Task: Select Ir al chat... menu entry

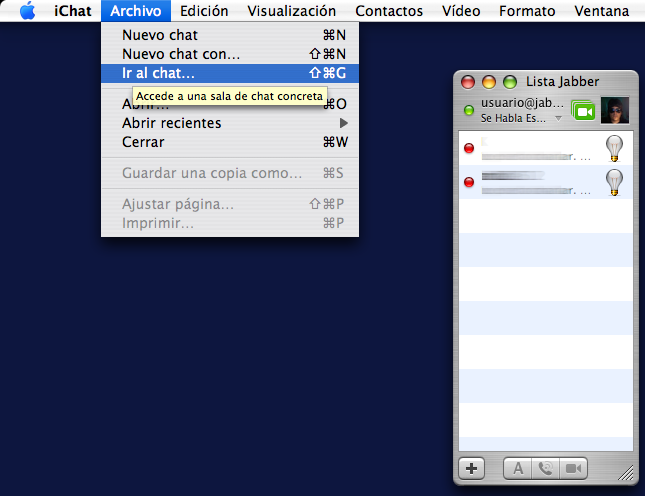Action: coord(230,73)
